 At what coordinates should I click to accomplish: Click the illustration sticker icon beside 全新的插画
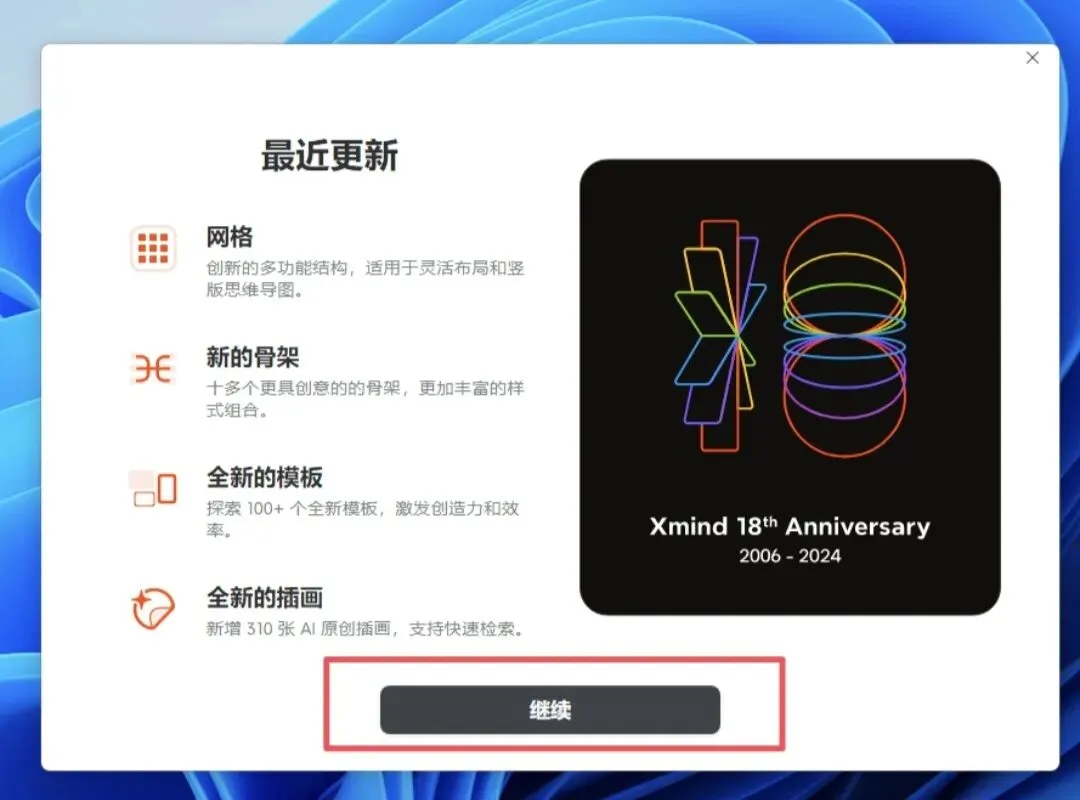point(153,609)
